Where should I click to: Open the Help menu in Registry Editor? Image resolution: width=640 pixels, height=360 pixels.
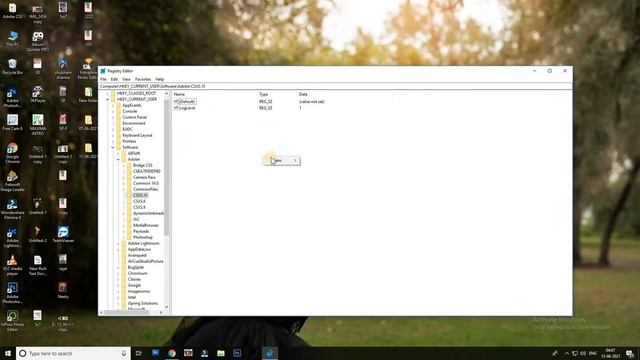pos(160,79)
